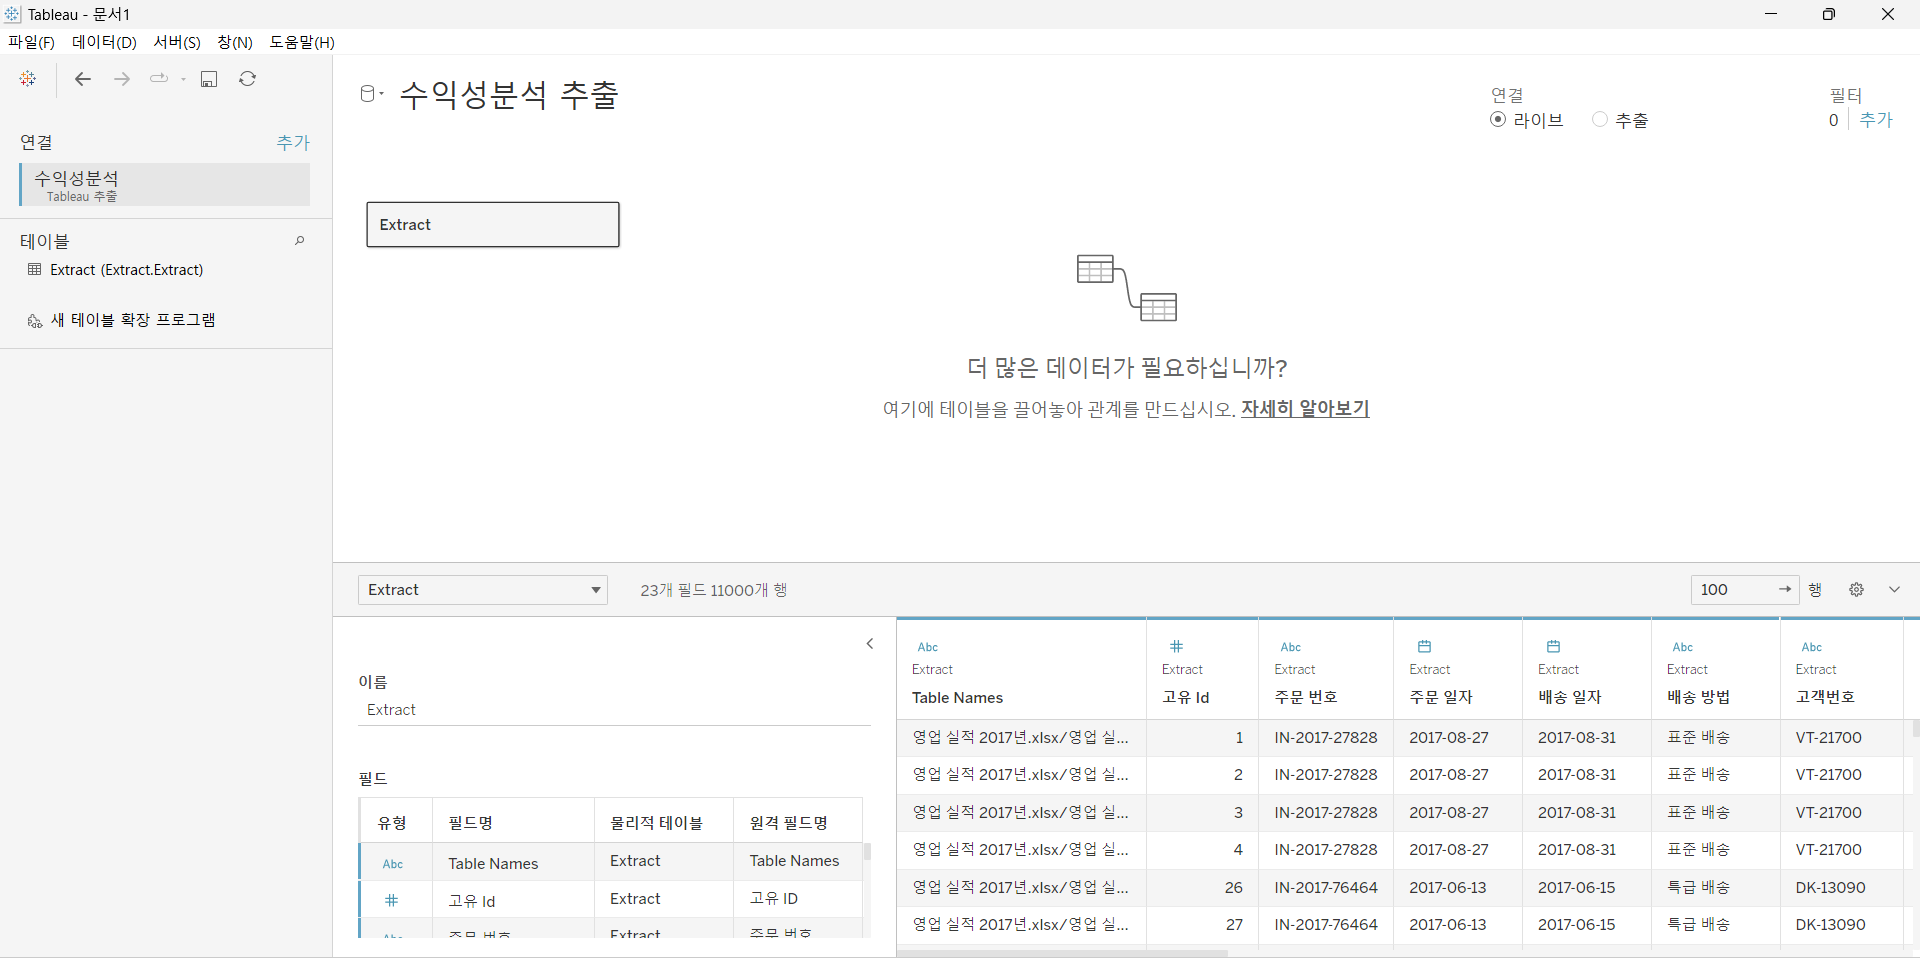Open the Extract table dropdown
This screenshot has width=1920, height=958.
click(483, 590)
